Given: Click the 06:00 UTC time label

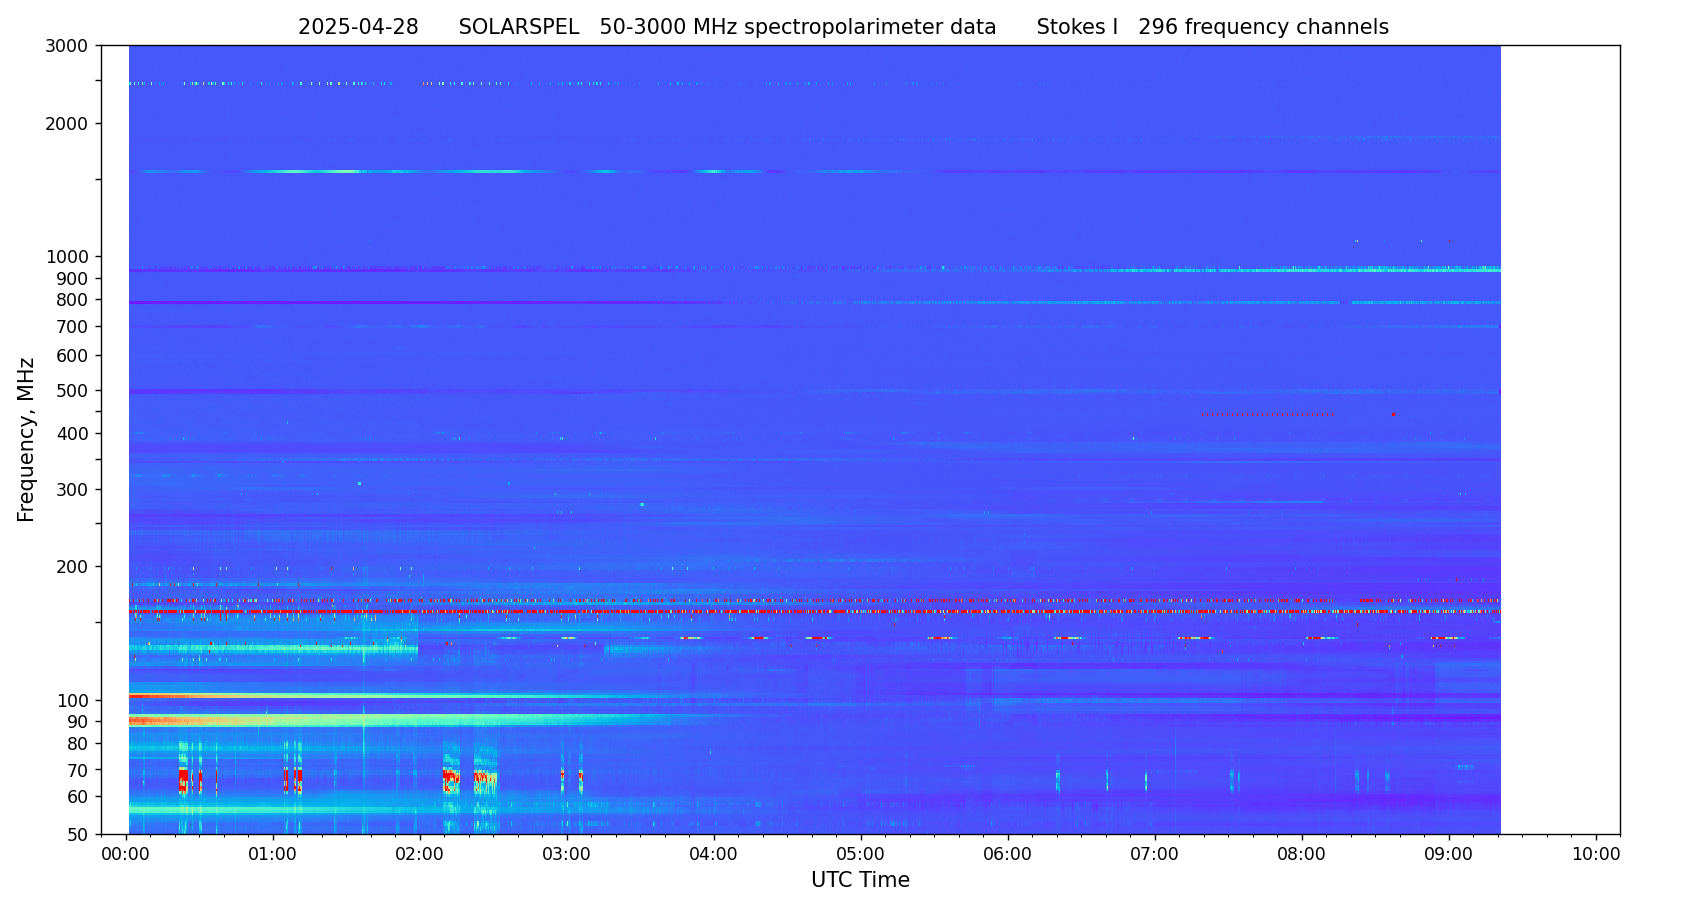Looking at the screenshot, I should coord(1007,855).
